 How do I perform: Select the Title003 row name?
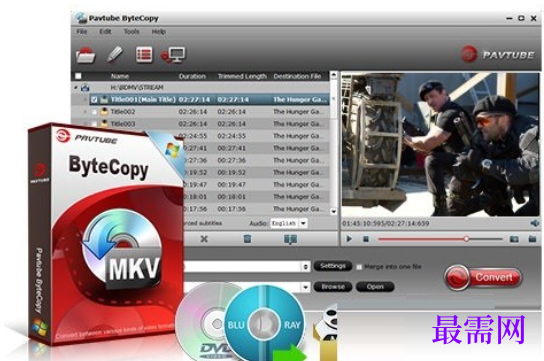(x=123, y=124)
